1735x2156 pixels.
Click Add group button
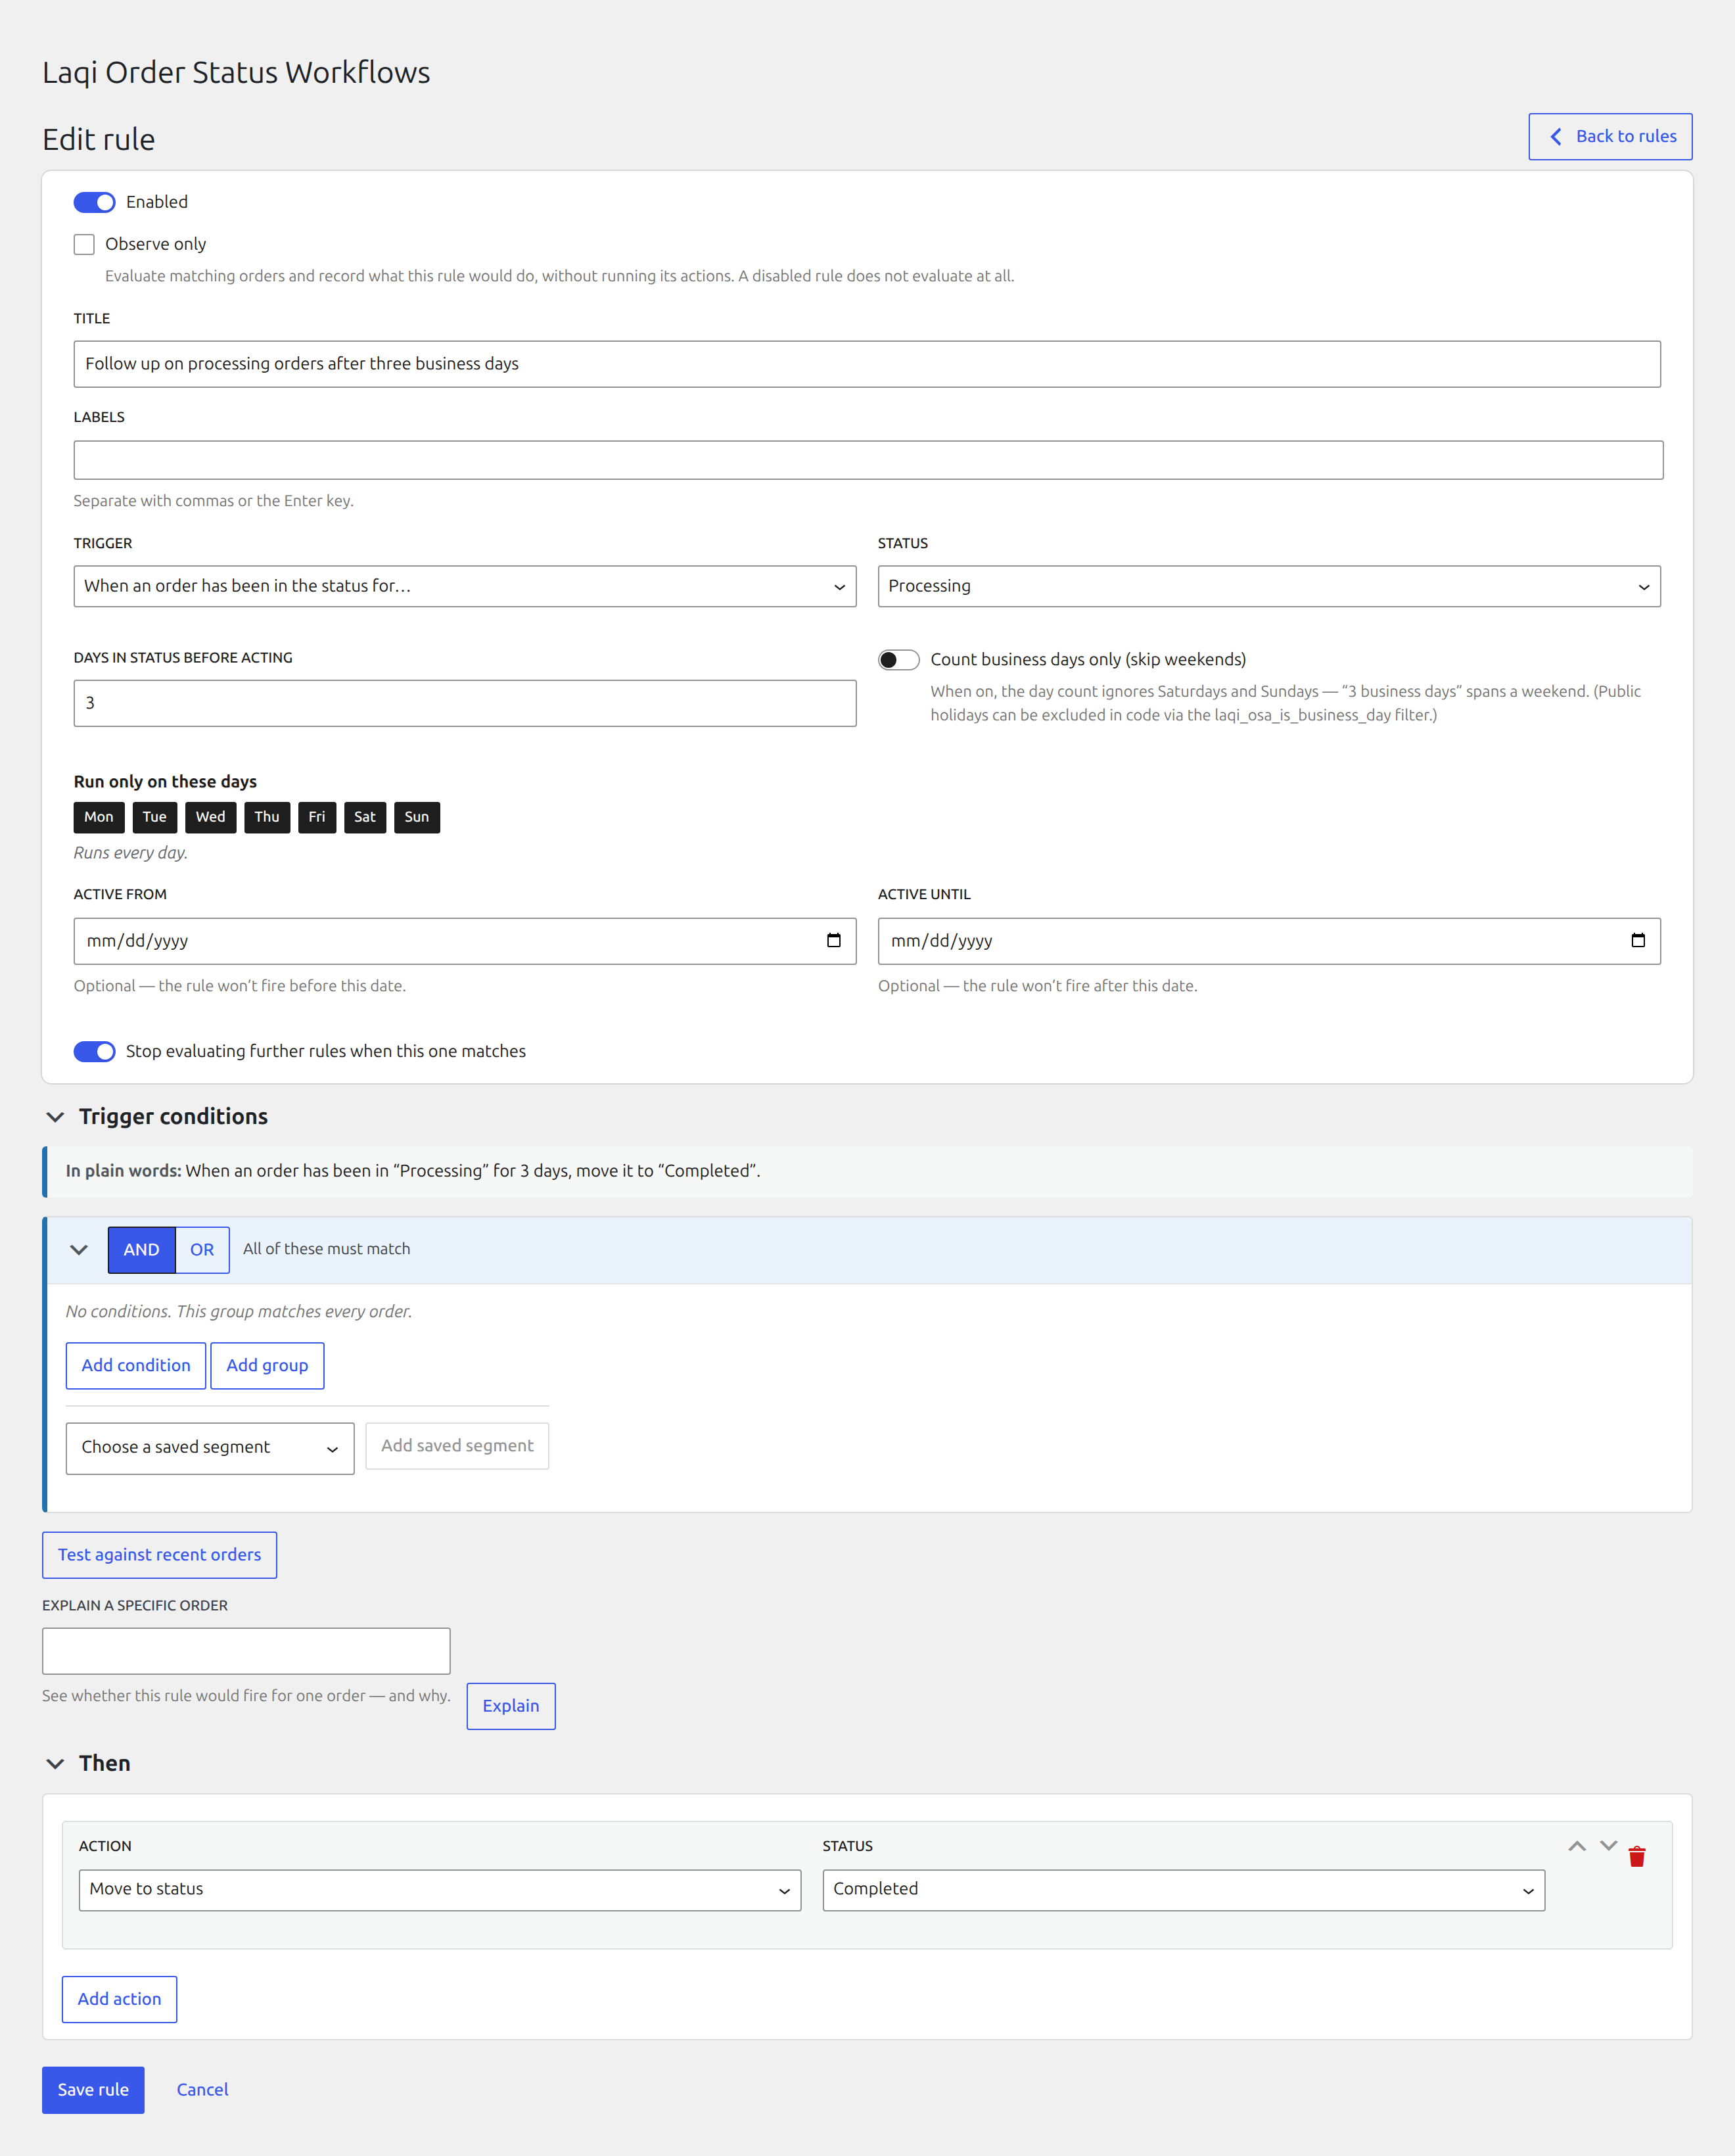(x=267, y=1366)
